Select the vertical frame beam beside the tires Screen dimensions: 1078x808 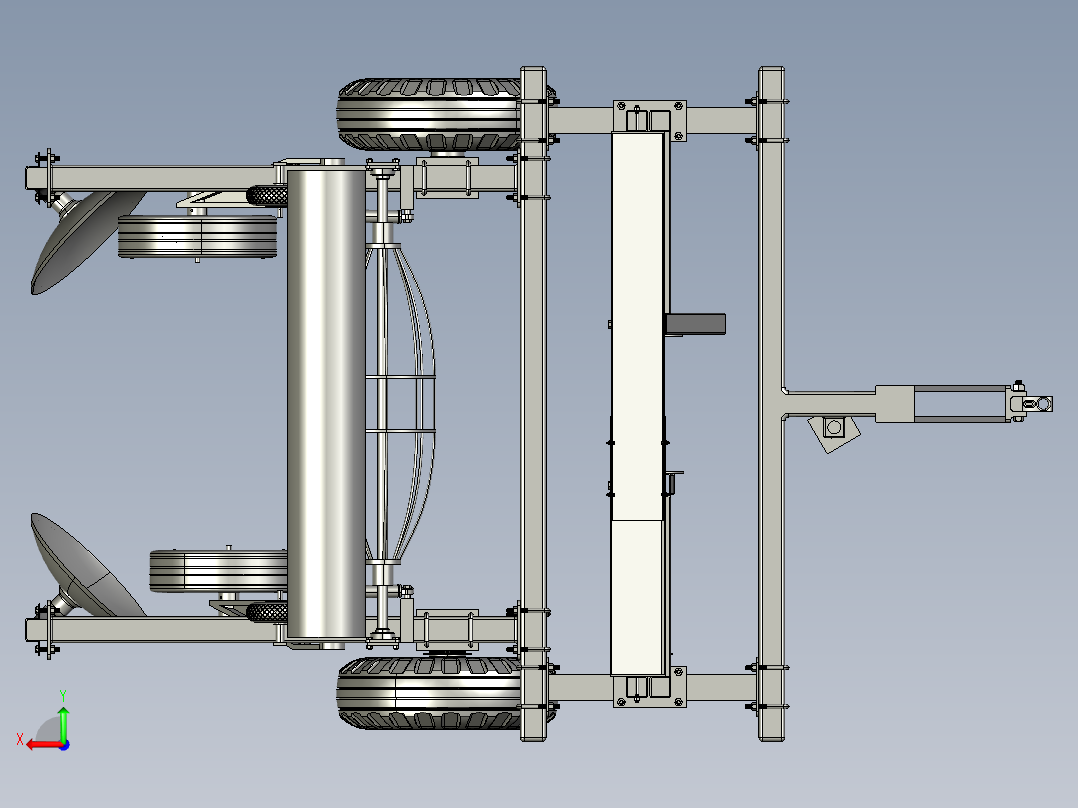click(x=534, y=404)
